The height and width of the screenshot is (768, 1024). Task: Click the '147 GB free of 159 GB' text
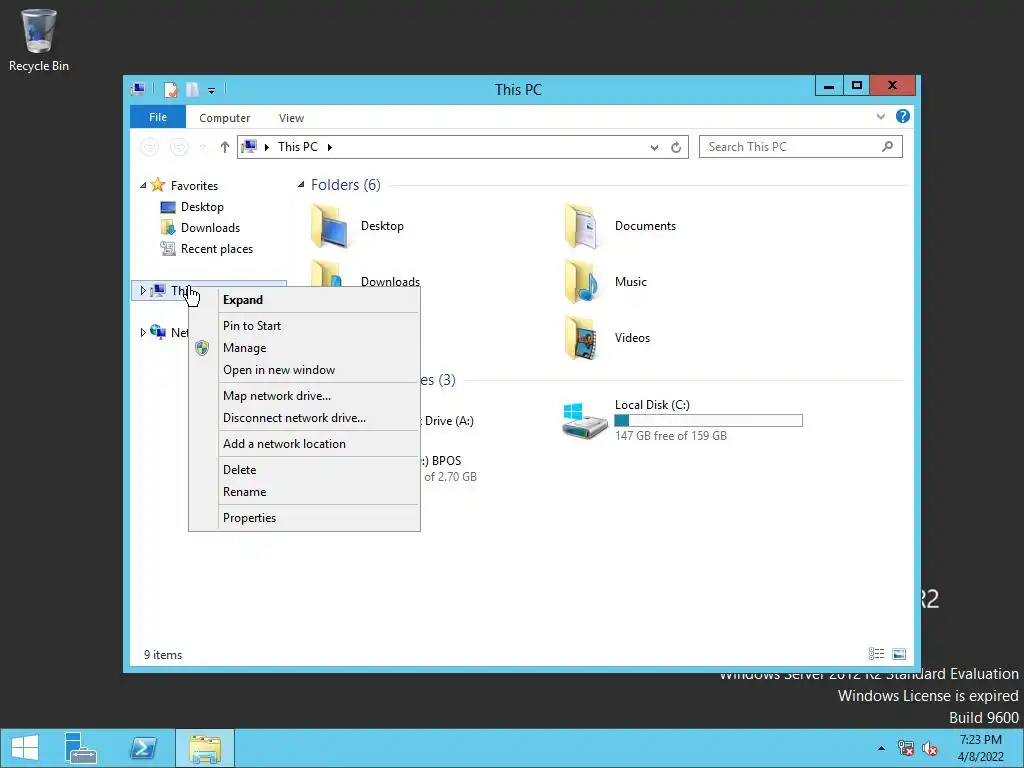tap(671, 436)
